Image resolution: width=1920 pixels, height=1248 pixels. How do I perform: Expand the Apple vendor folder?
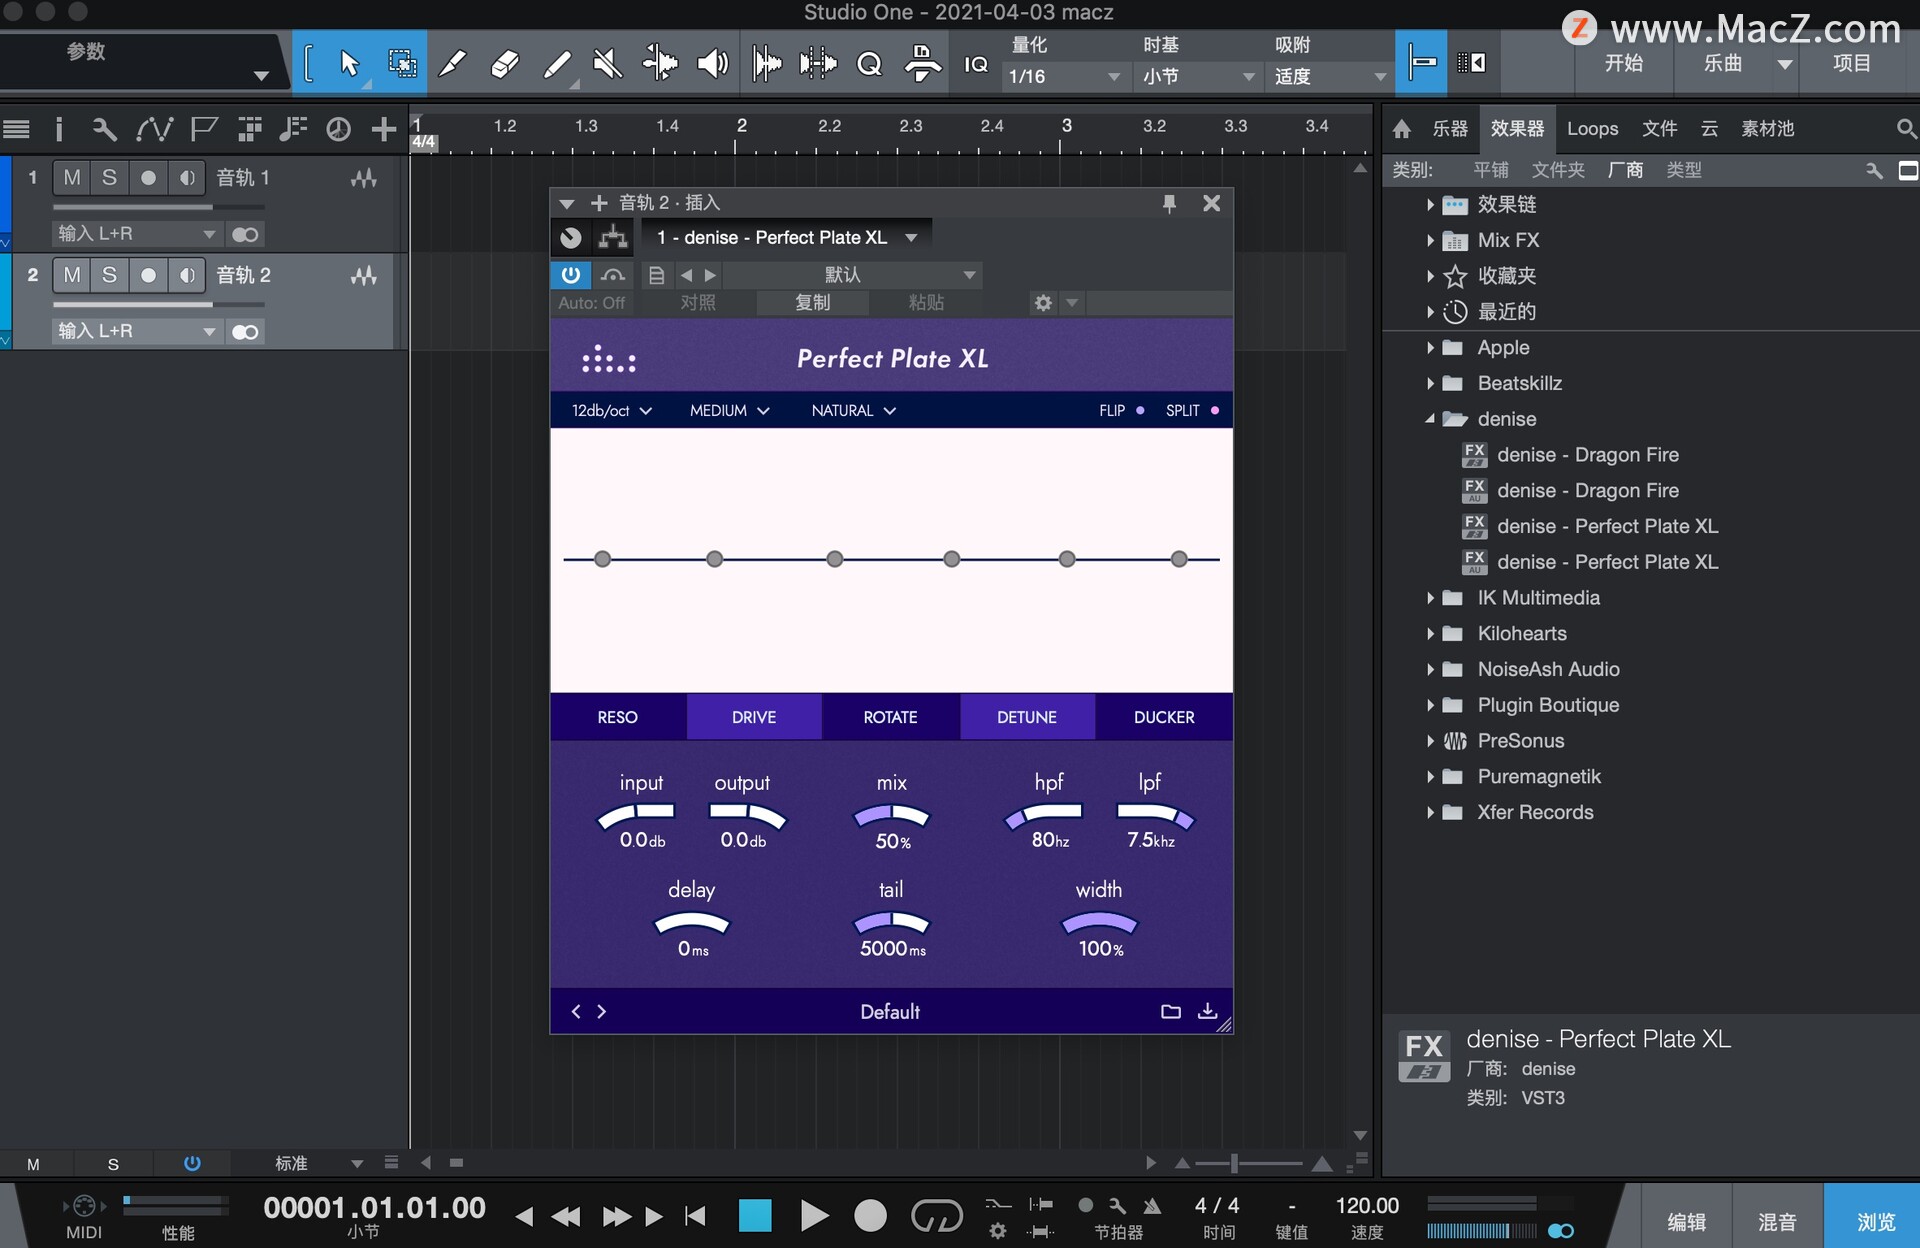pos(1430,348)
